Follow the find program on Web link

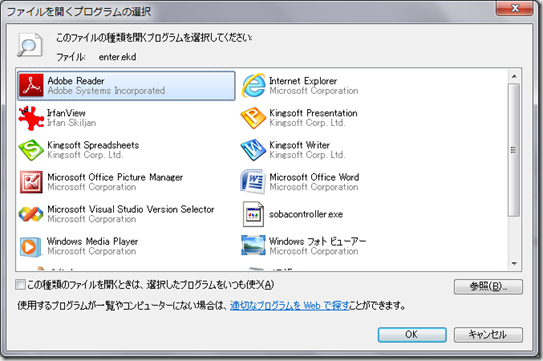(290, 306)
